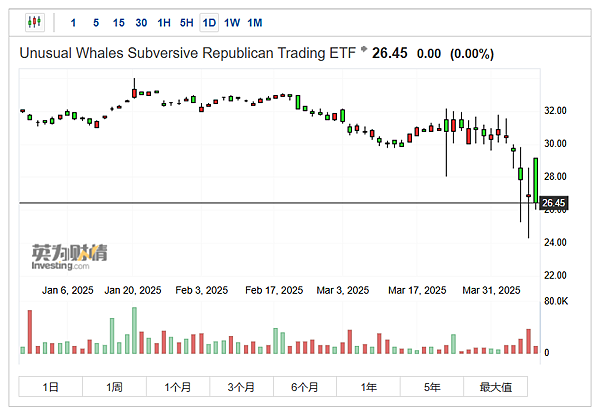Click the (0.00%) percent change value
Viewport: 600px width, 419px height.
(x=472, y=54)
